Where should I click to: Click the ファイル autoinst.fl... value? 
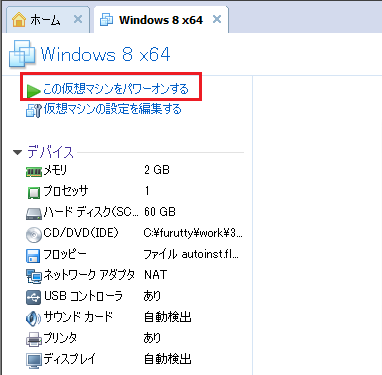pyautogui.click(x=191, y=254)
